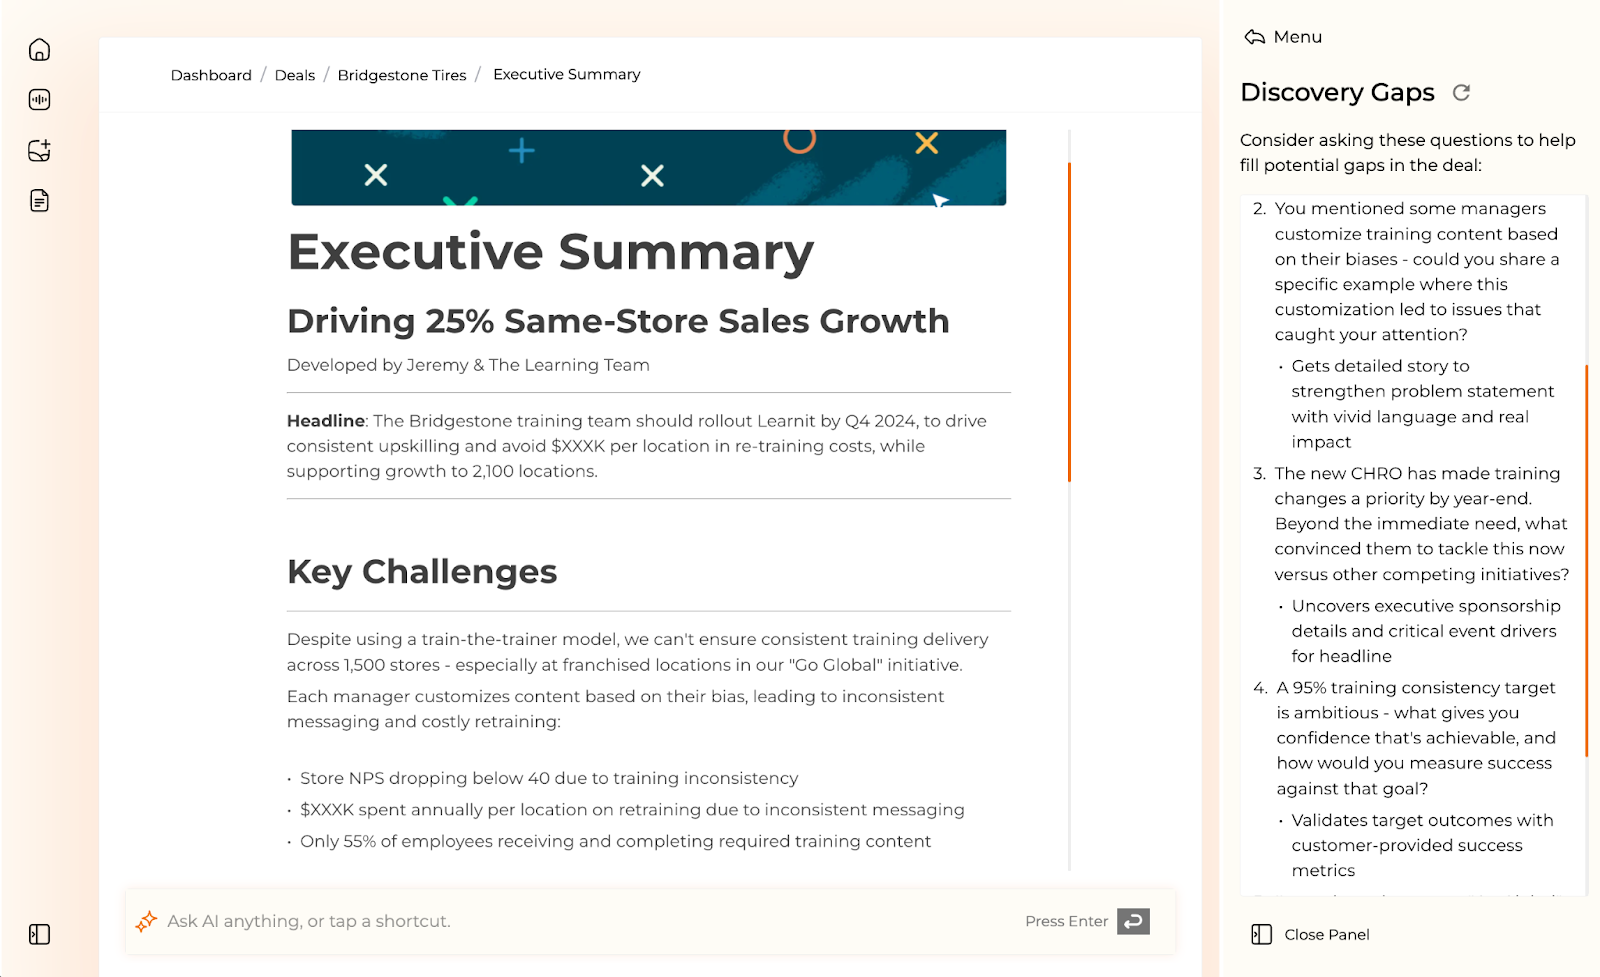
Task: Click the Discovery Gaps panel title
Action: pos(1337,92)
